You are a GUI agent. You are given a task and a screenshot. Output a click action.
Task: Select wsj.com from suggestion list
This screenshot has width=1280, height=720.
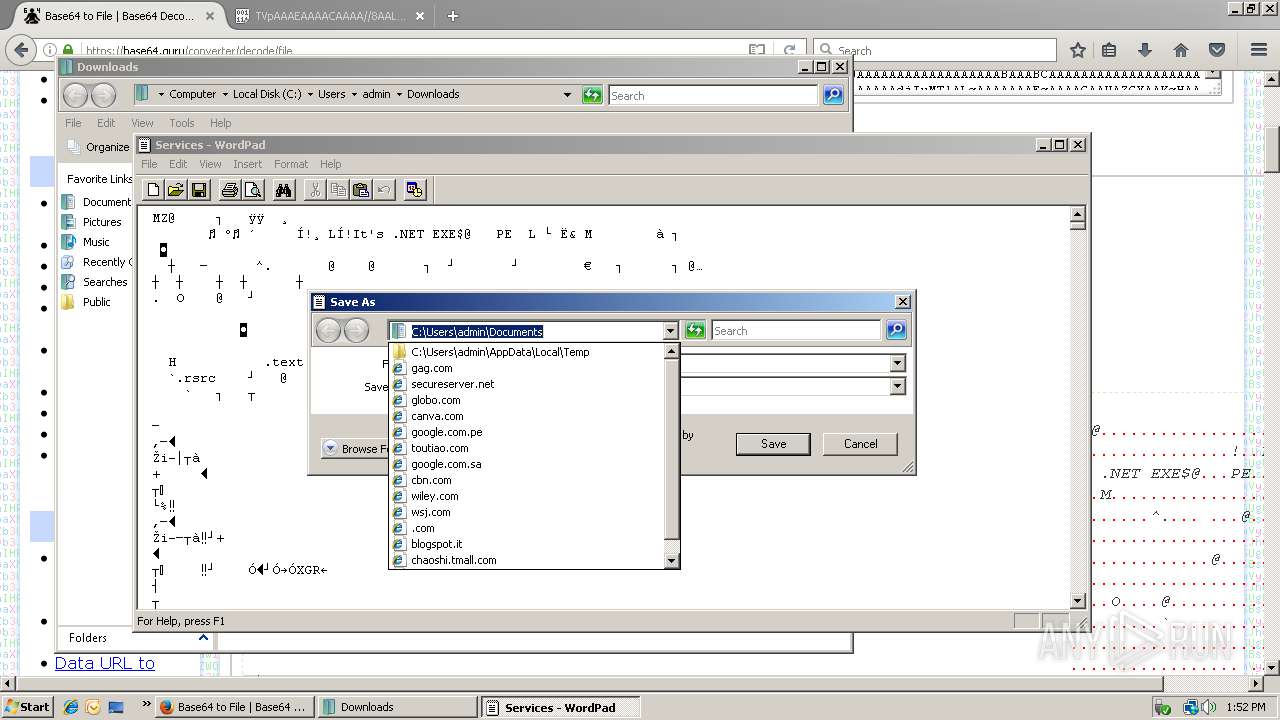[x=527, y=512]
